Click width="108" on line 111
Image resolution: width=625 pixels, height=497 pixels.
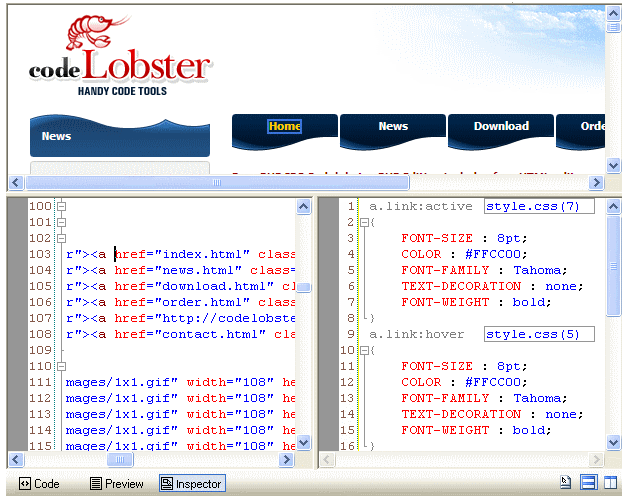point(230,382)
